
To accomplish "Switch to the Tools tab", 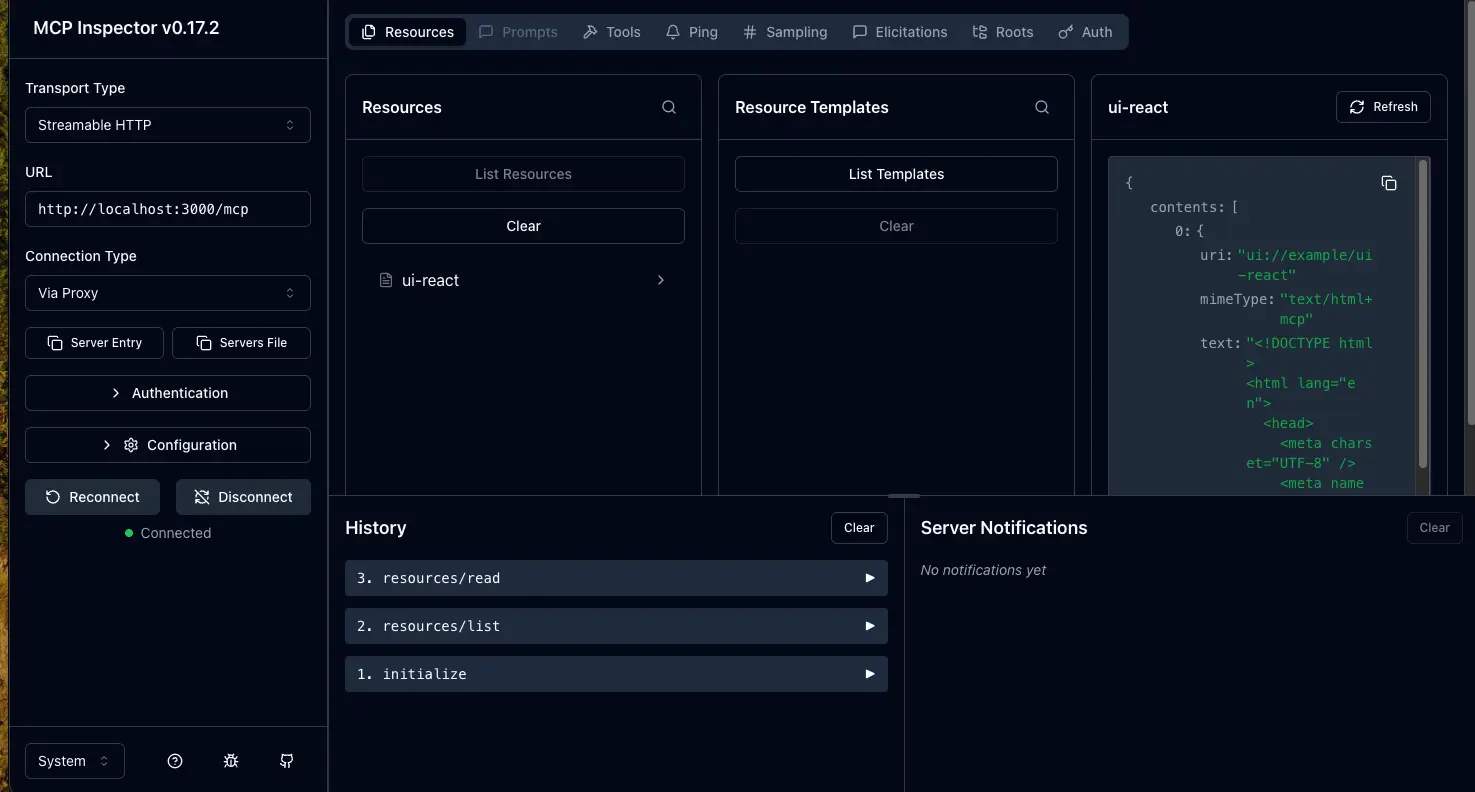I will point(612,32).
